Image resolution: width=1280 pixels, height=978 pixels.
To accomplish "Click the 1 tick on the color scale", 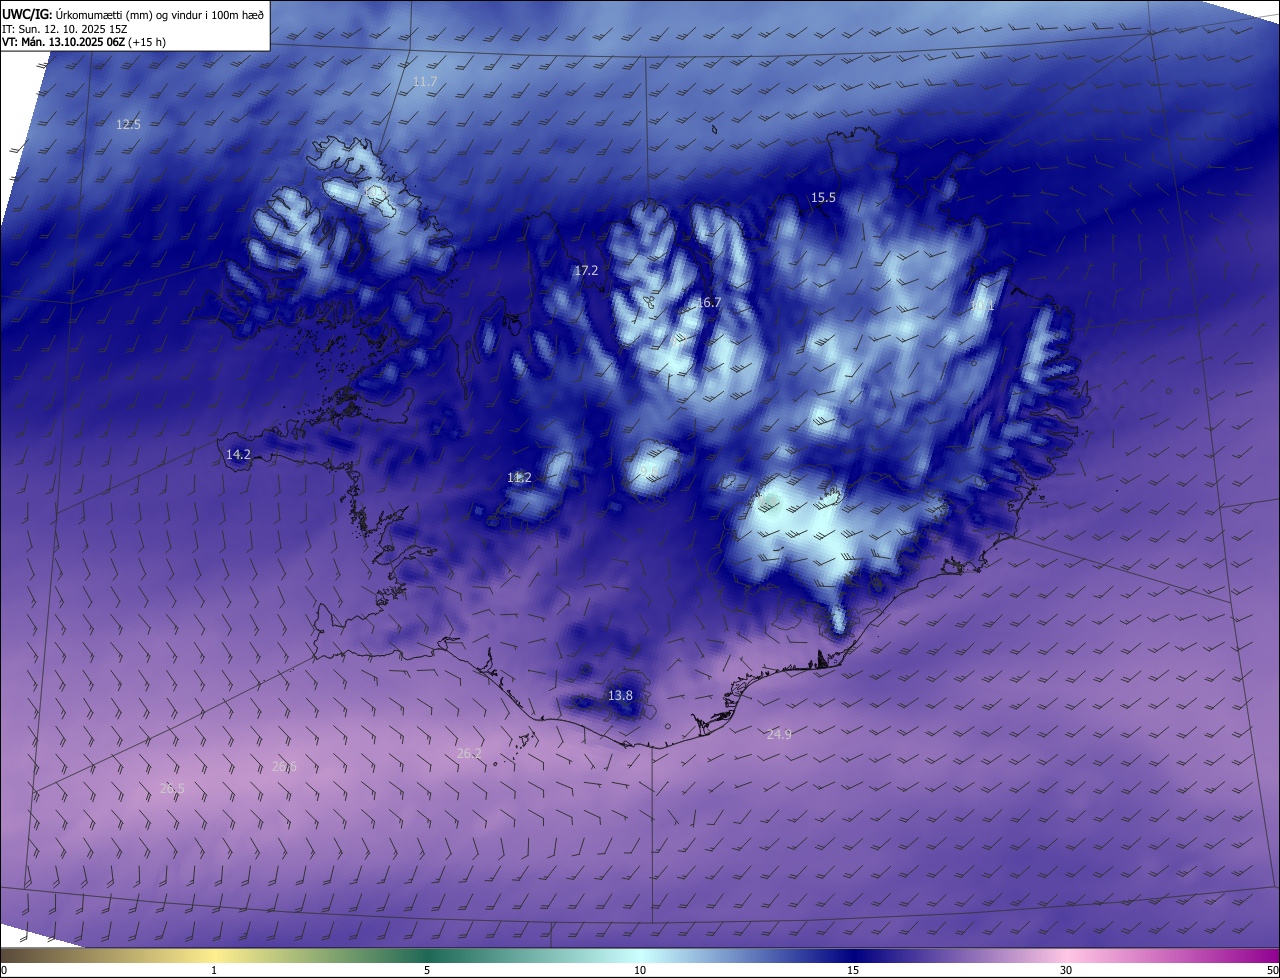I will pyautogui.click(x=214, y=970).
